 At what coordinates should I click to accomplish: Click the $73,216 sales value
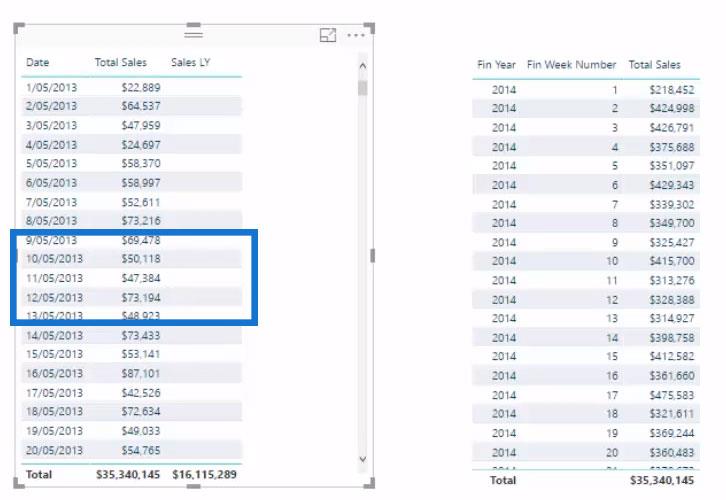[x=141, y=221]
